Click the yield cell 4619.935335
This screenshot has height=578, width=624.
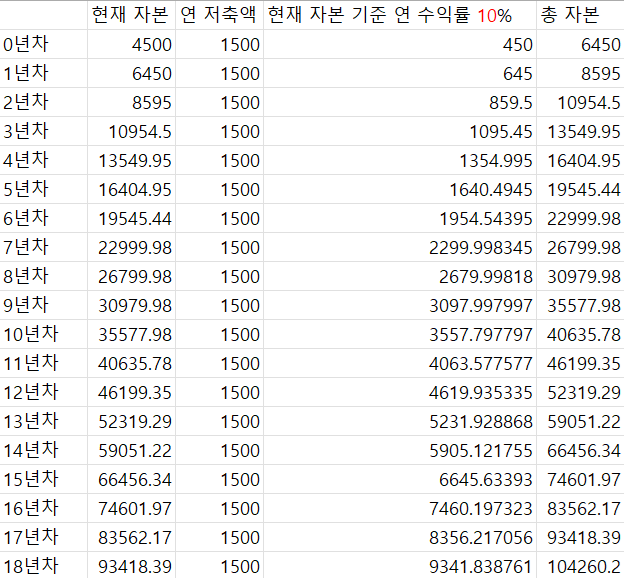coord(400,393)
